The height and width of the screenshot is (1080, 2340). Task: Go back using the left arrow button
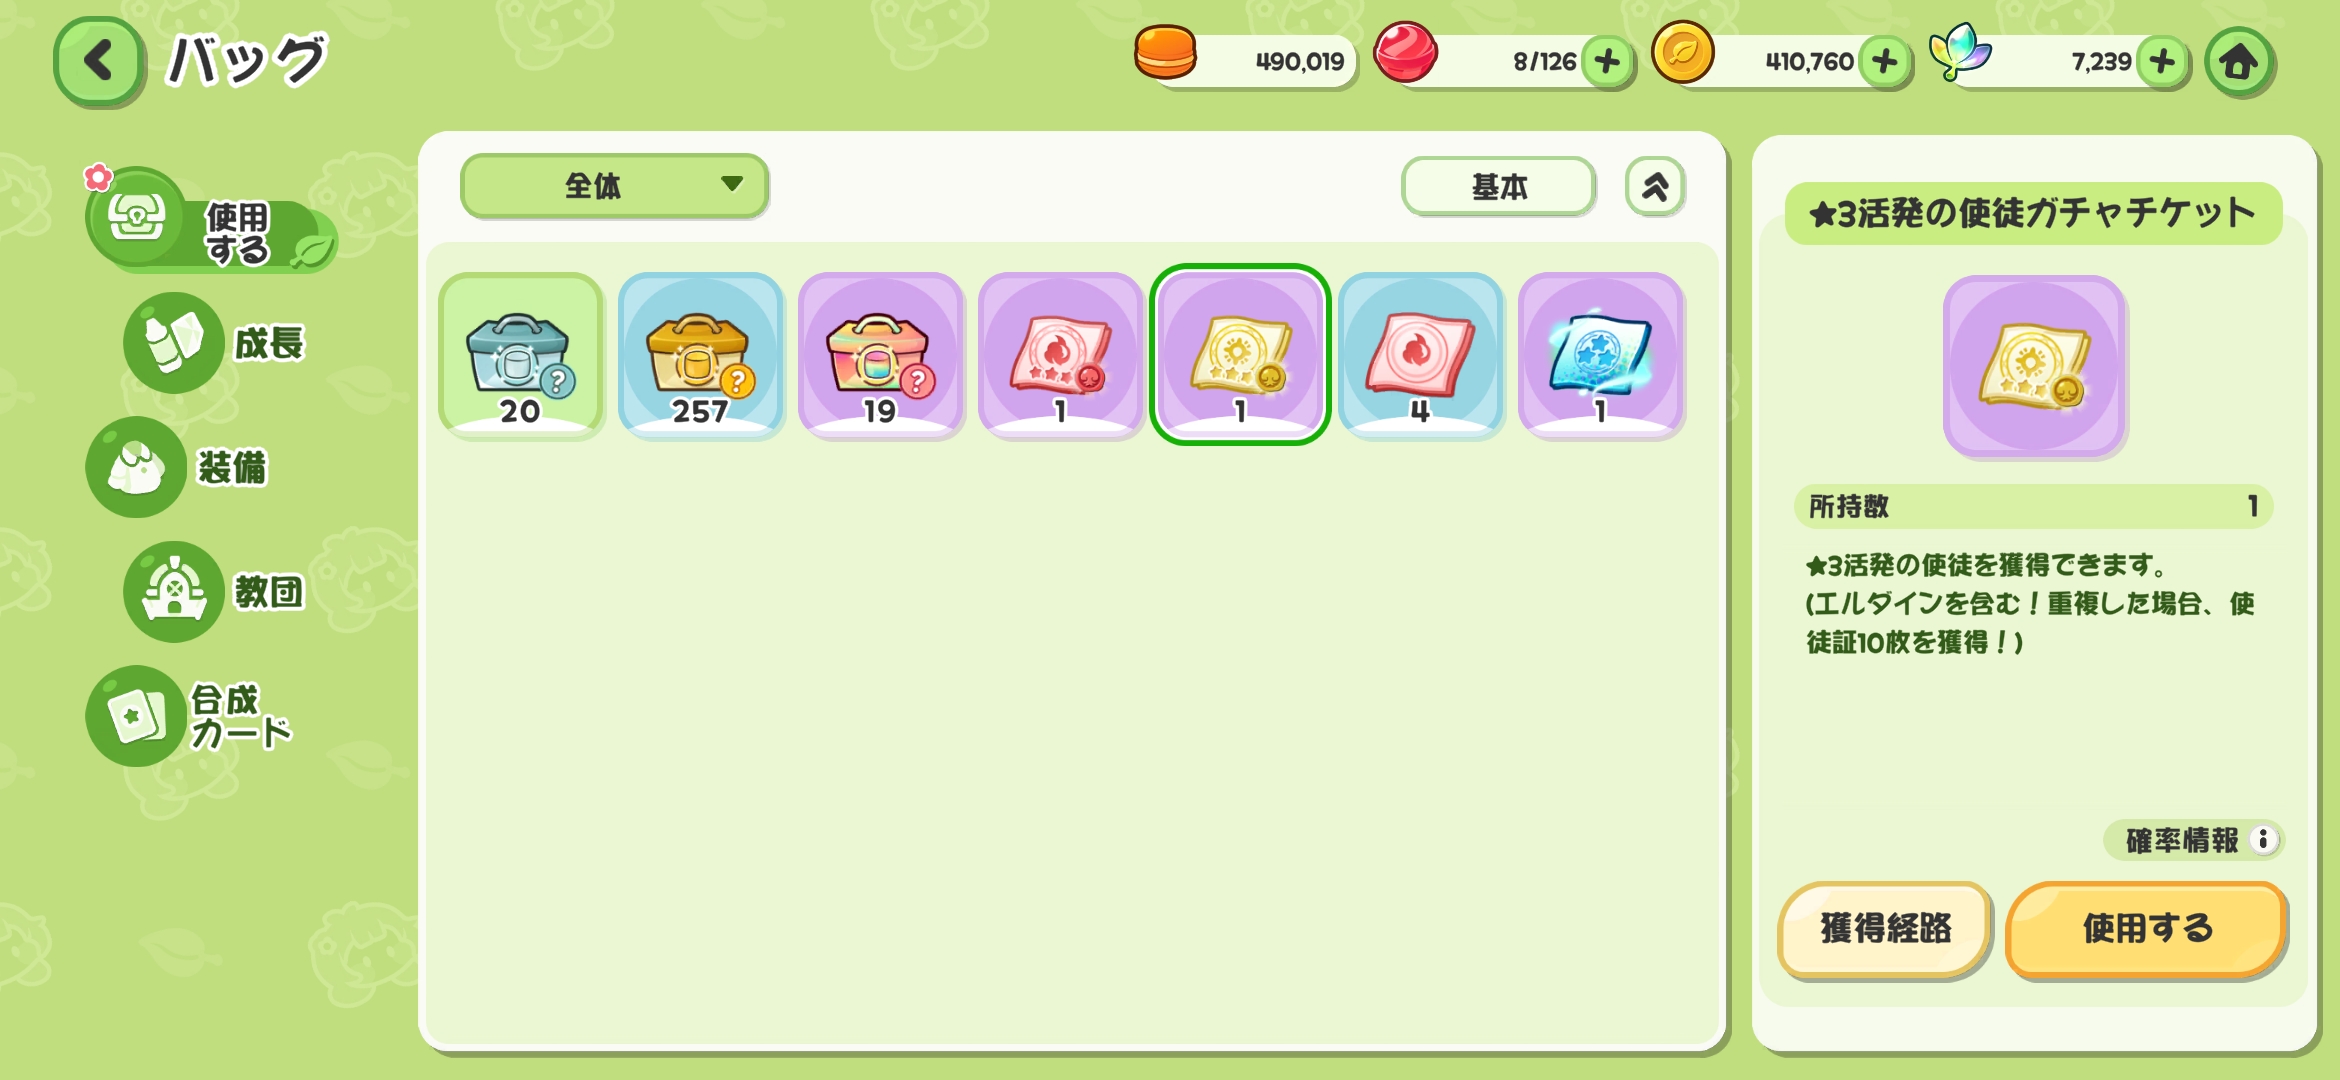pyautogui.click(x=98, y=62)
